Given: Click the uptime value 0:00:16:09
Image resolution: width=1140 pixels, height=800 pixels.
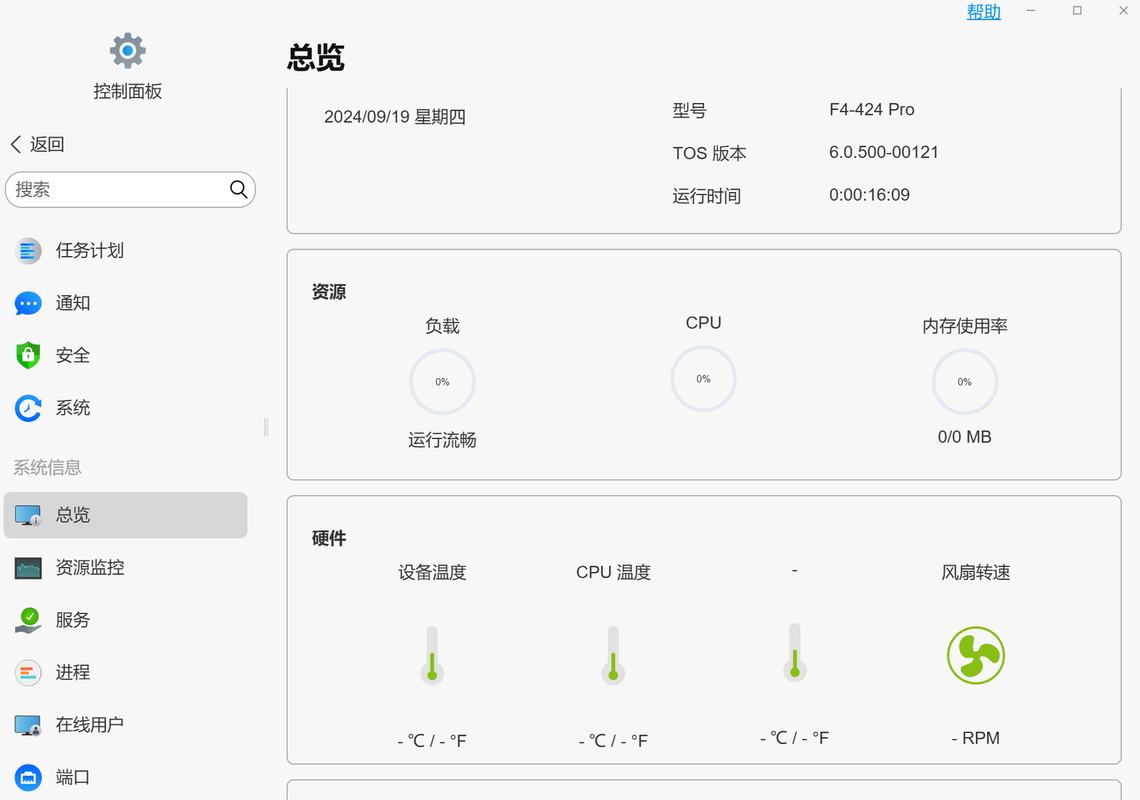Looking at the screenshot, I should pyautogui.click(x=870, y=195).
